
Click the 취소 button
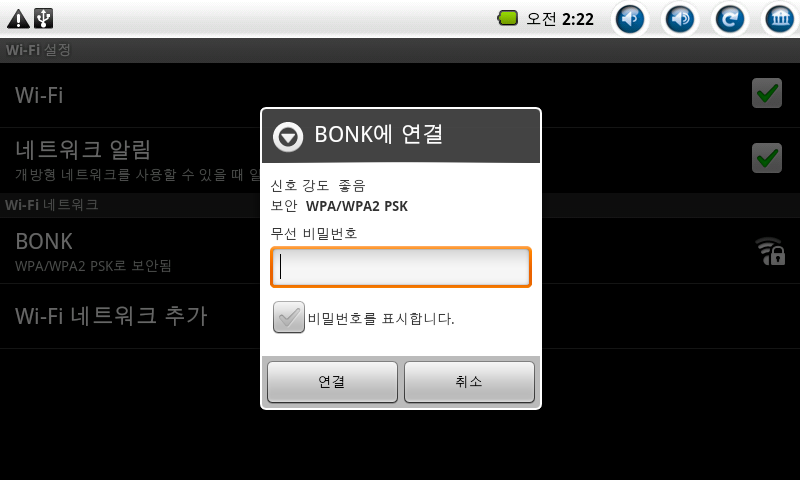(469, 382)
